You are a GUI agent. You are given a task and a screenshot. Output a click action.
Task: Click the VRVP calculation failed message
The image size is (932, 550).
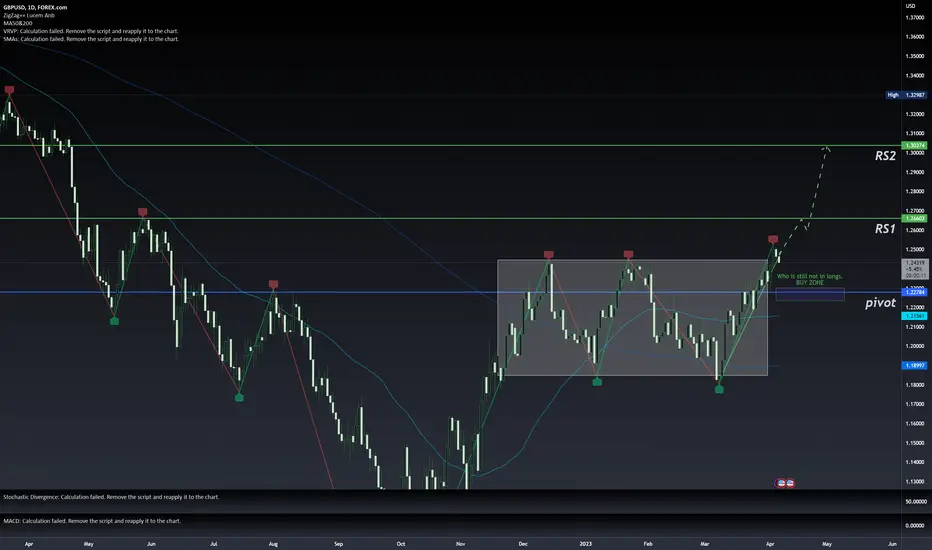[90, 31]
